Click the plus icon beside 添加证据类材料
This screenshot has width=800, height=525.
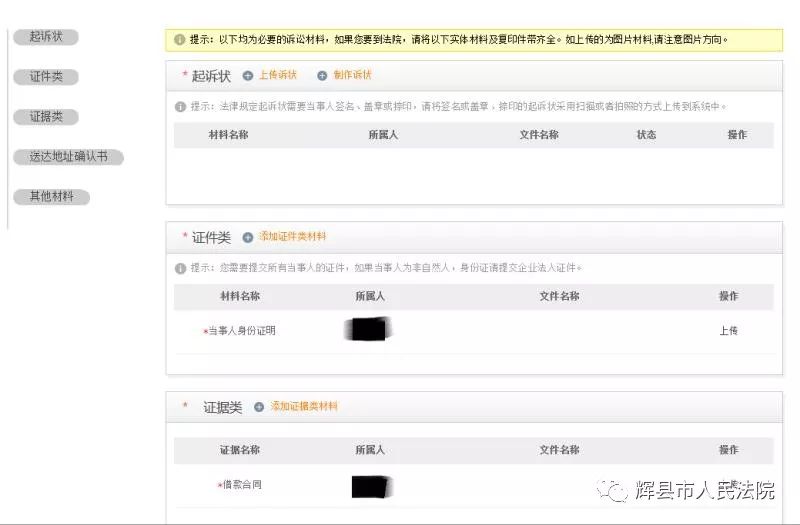click(x=259, y=407)
